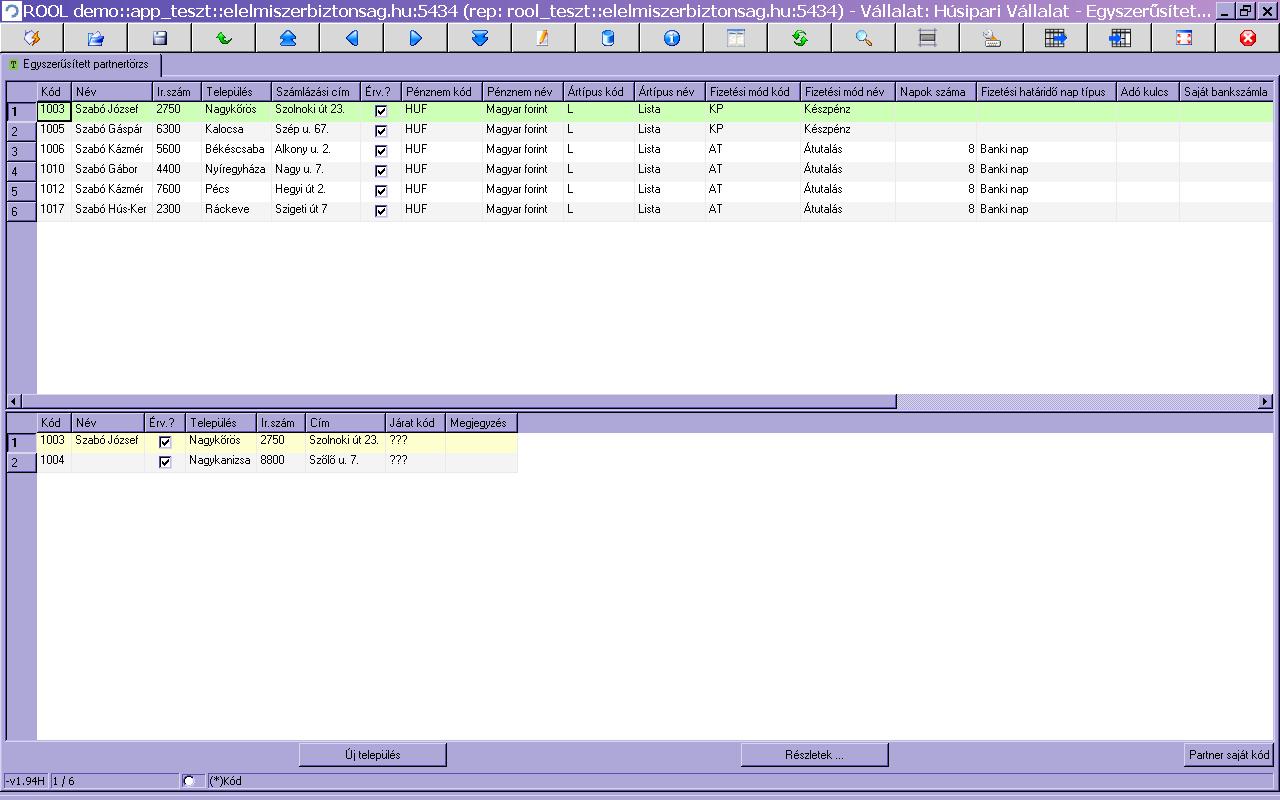Click the lightning-bolt toolbar icon

click(x=32, y=38)
